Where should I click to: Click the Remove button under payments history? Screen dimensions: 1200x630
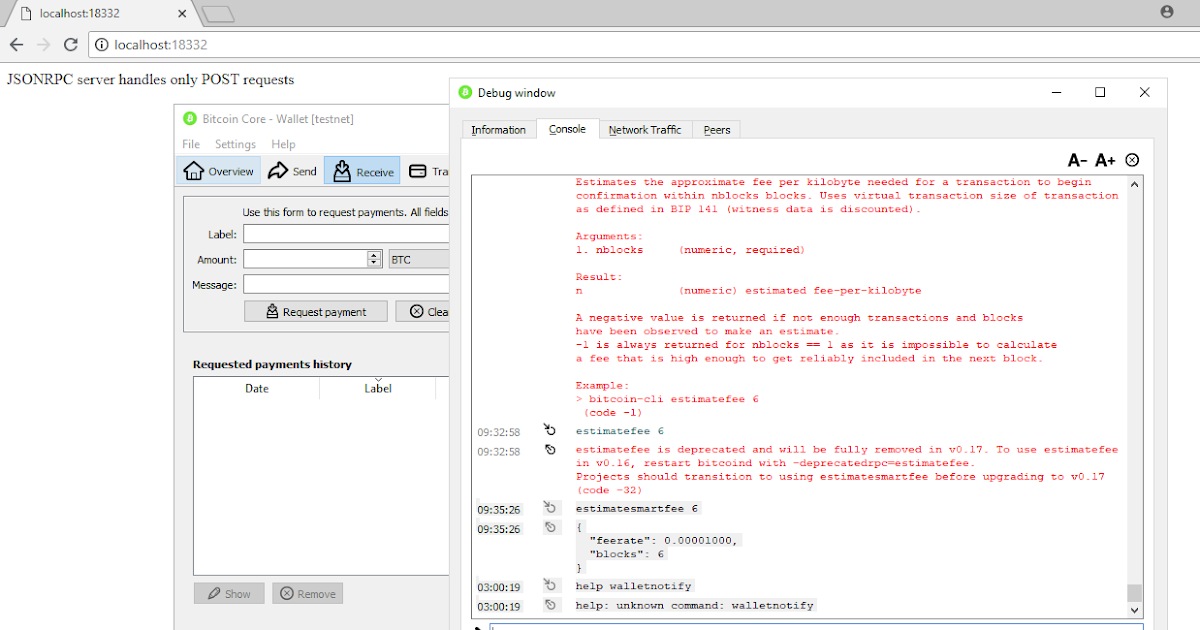pos(308,593)
